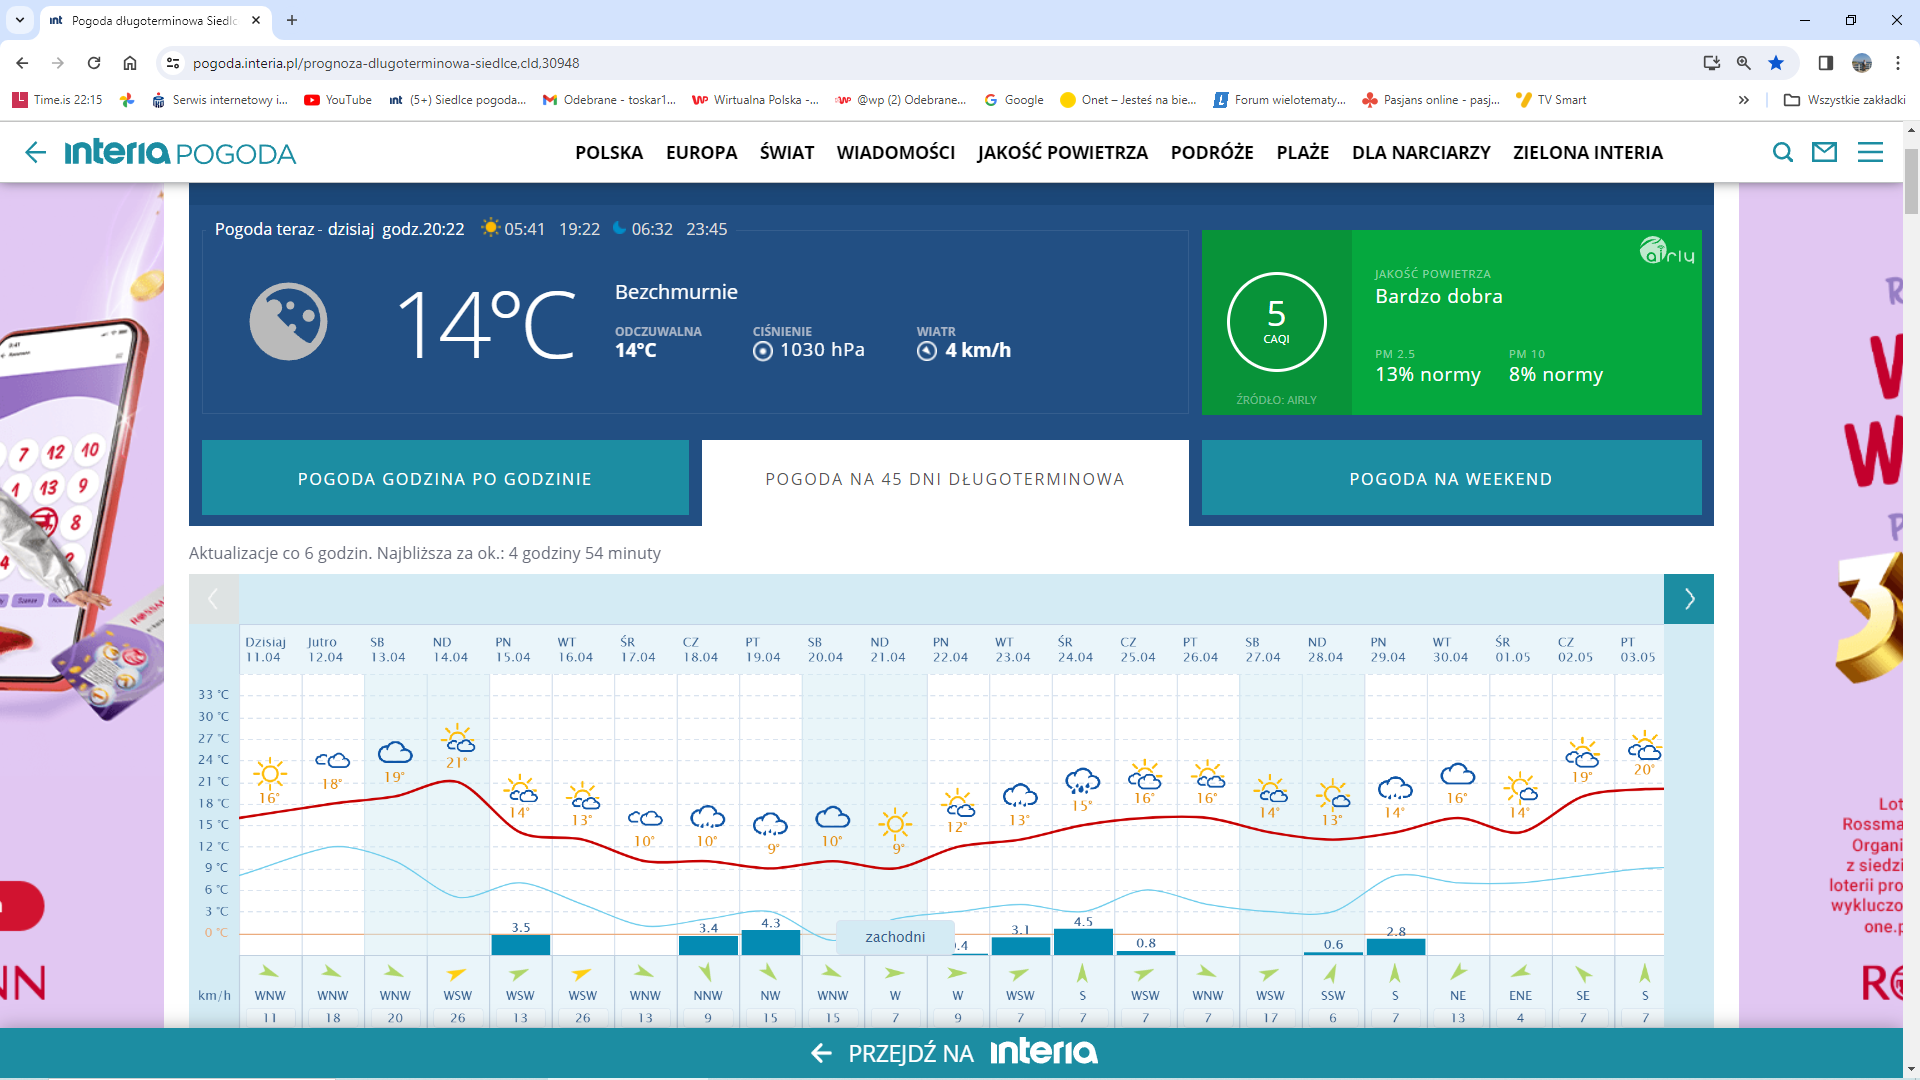Viewport: 1920px width, 1080px height.
Task: Open the tab search dropdown arrow
Action: (x=19, y=20)
